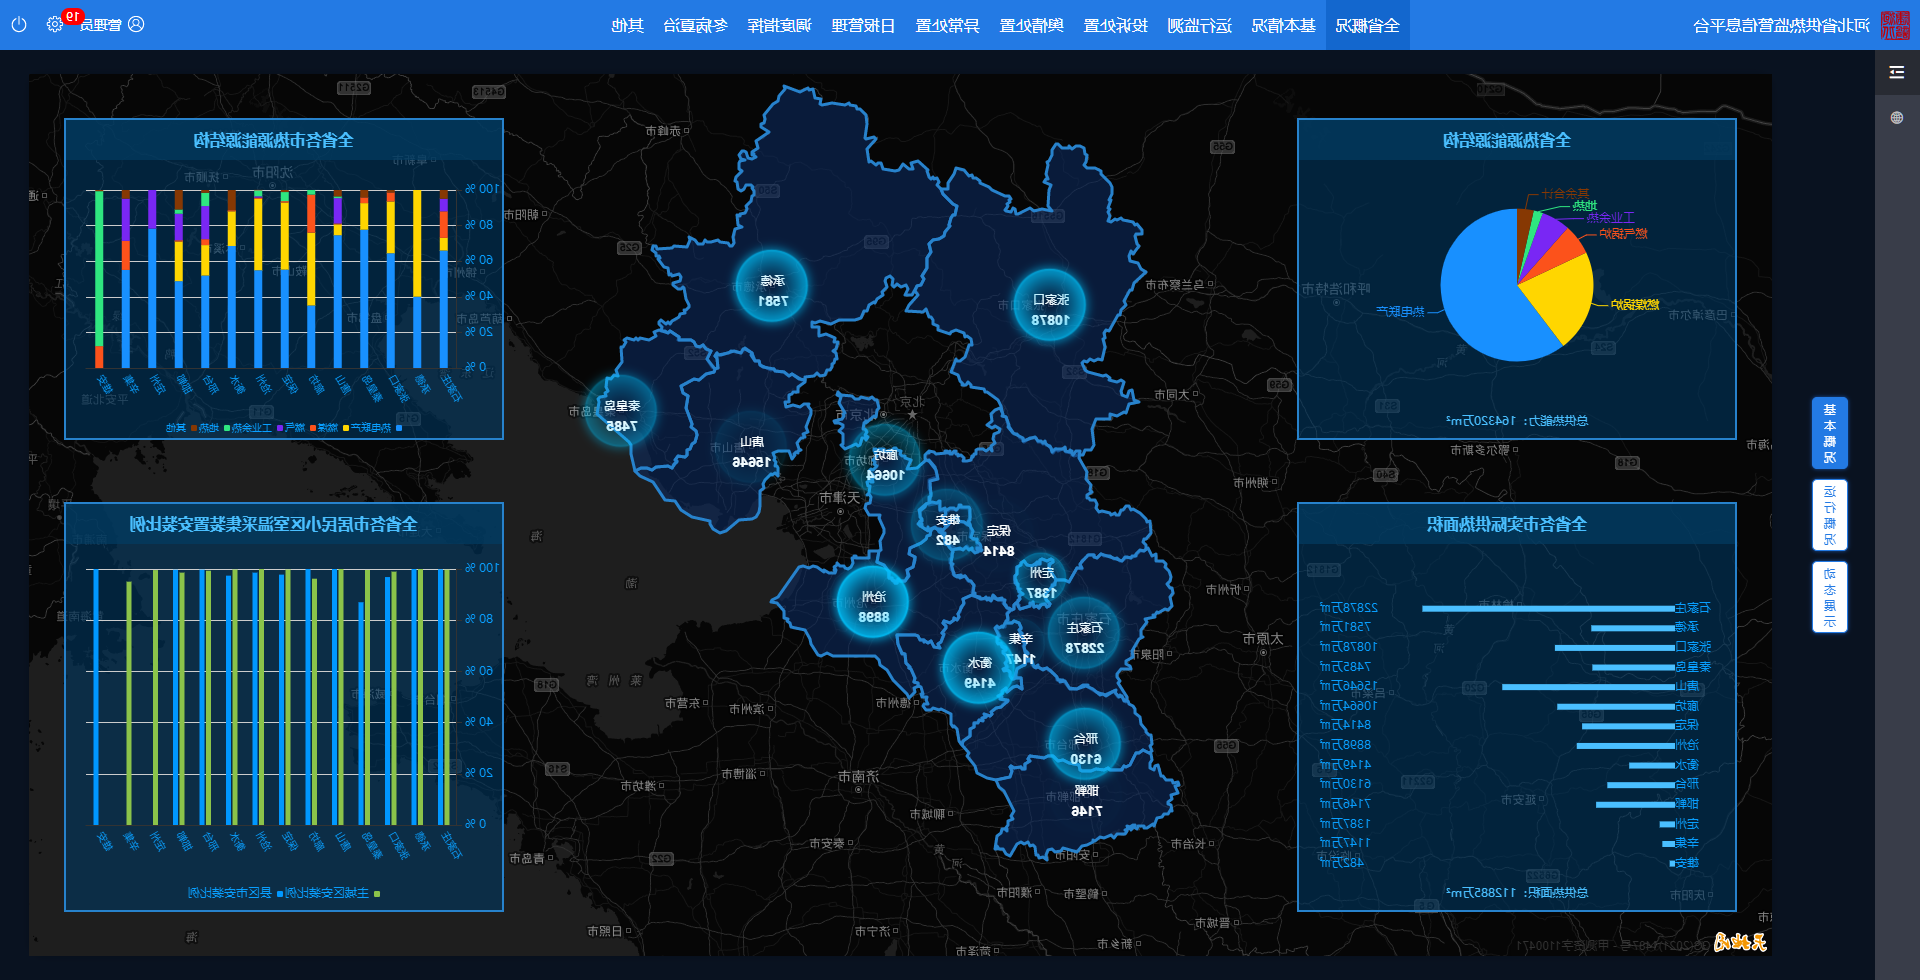This screenshot has height=980, width=1920.
Task: Click the 石家庄 bar in area chart
Action: point(1548,608)
